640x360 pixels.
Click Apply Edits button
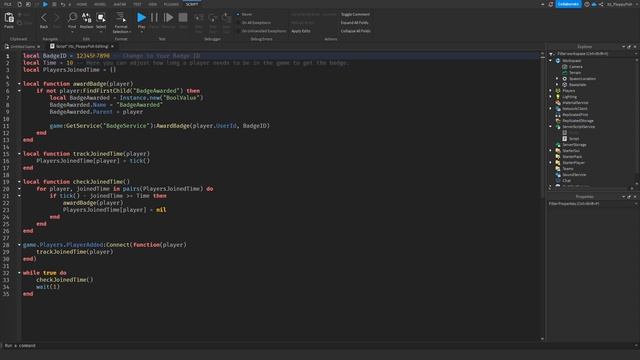coord(301,31)
